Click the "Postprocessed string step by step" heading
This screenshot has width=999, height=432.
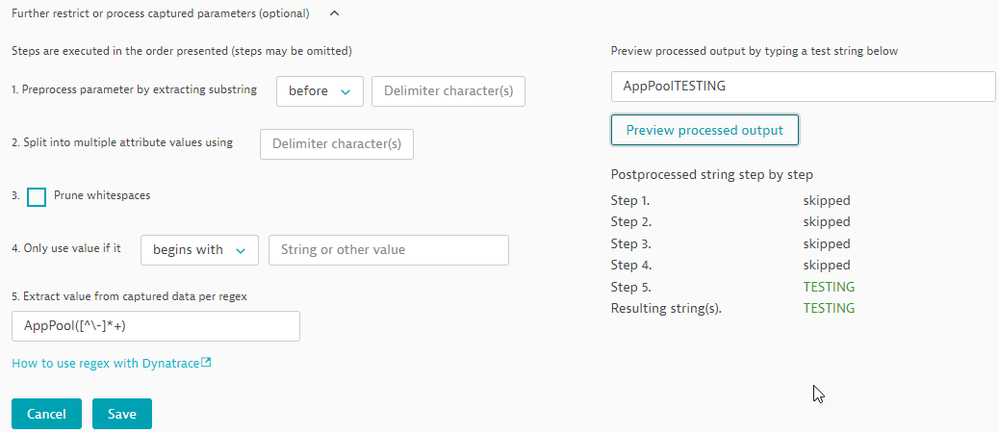[711, 174]
